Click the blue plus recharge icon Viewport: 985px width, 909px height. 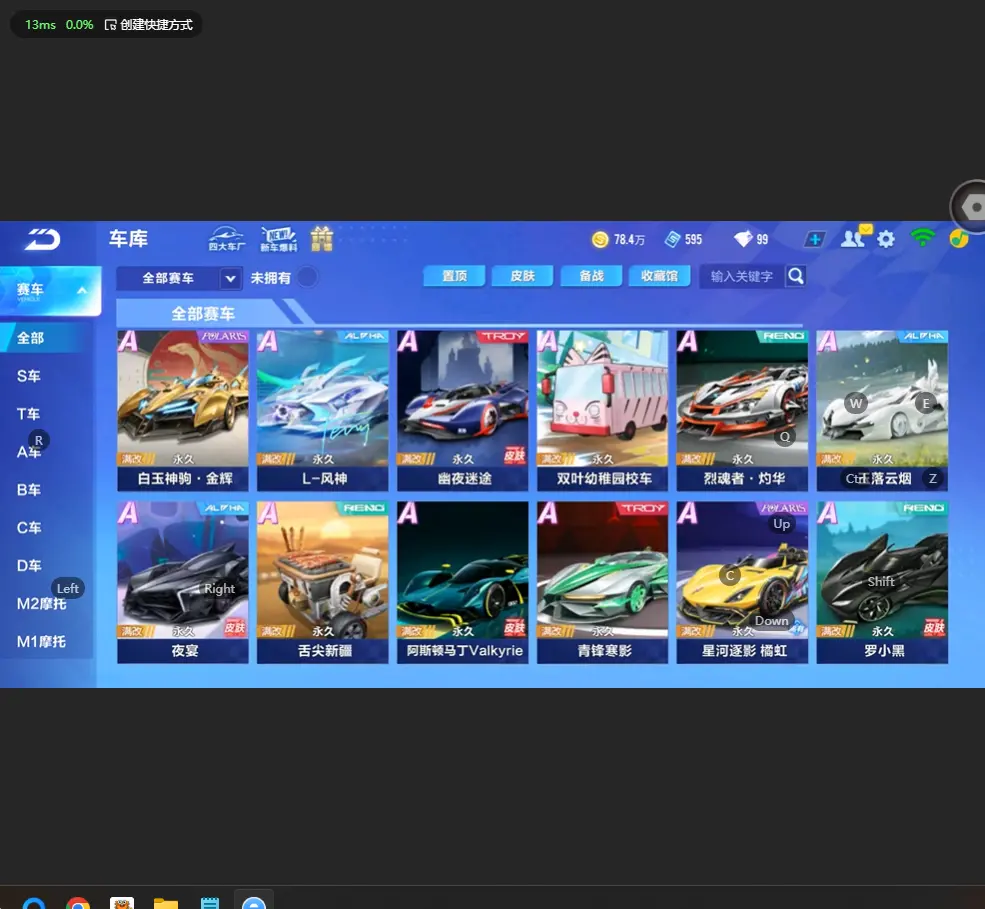(815, 239)
